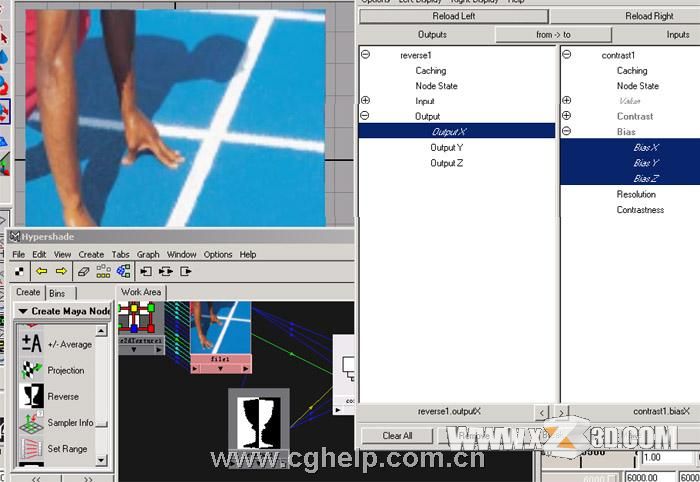
Task: Create a Set Range node
Action: click(54, 449)
